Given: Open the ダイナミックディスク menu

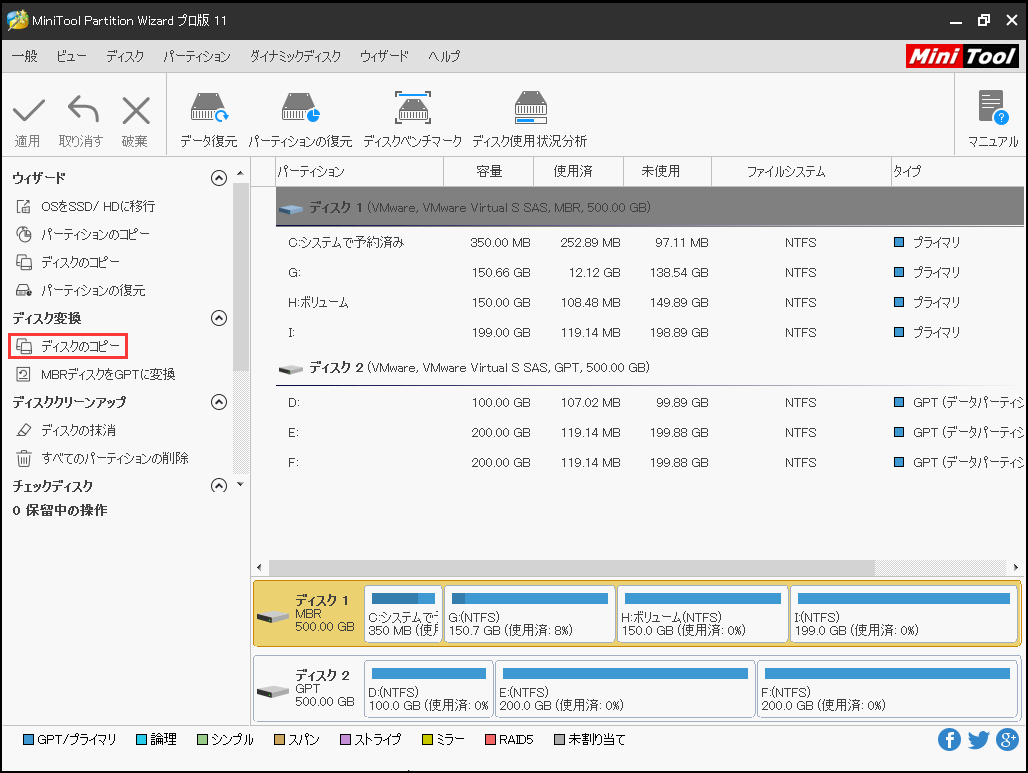Looking at the screenshot, I should coord(295,56).
